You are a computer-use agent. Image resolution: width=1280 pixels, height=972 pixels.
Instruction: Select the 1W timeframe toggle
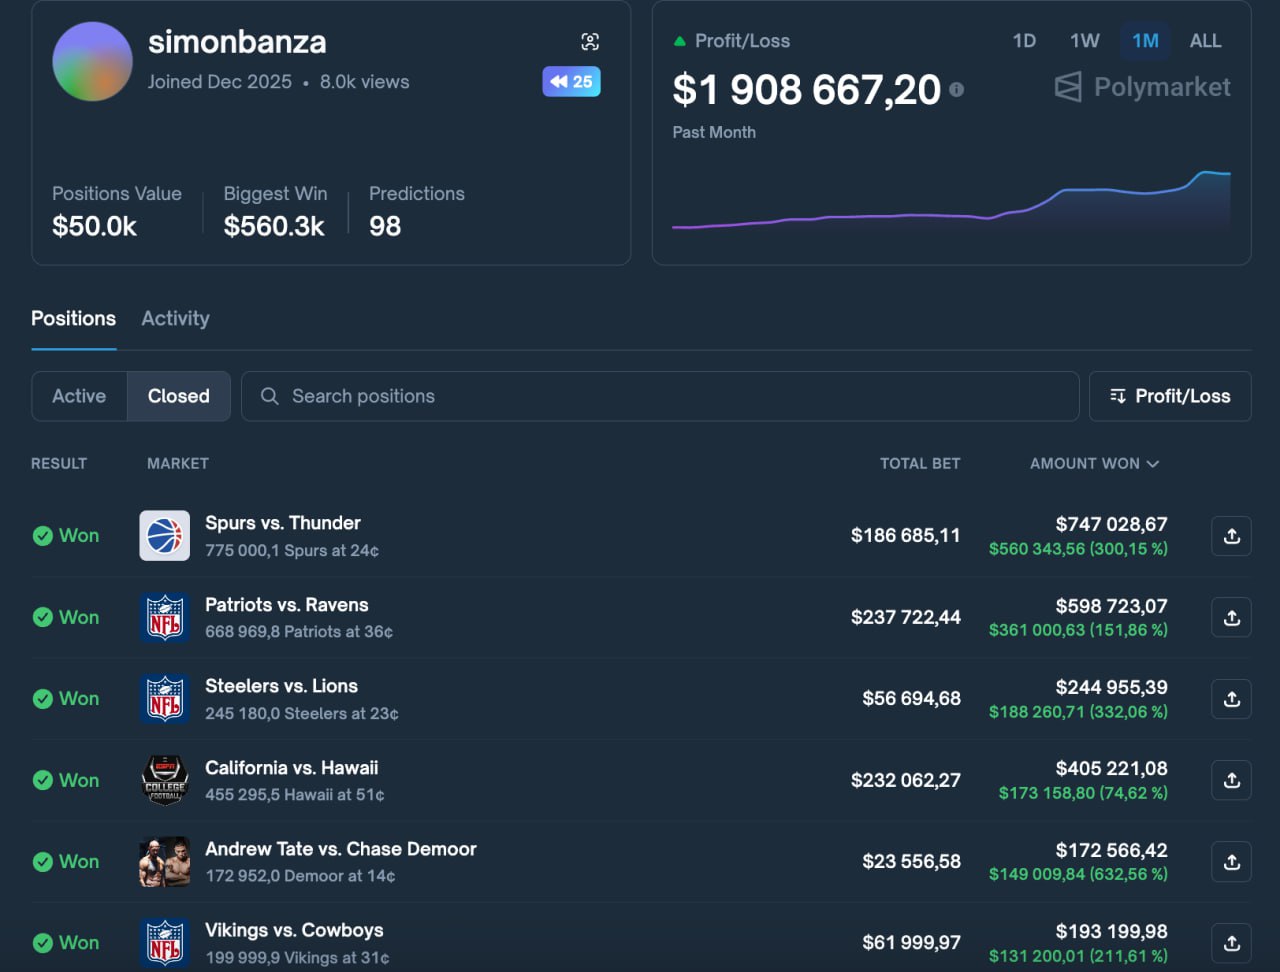(1084, 41)
